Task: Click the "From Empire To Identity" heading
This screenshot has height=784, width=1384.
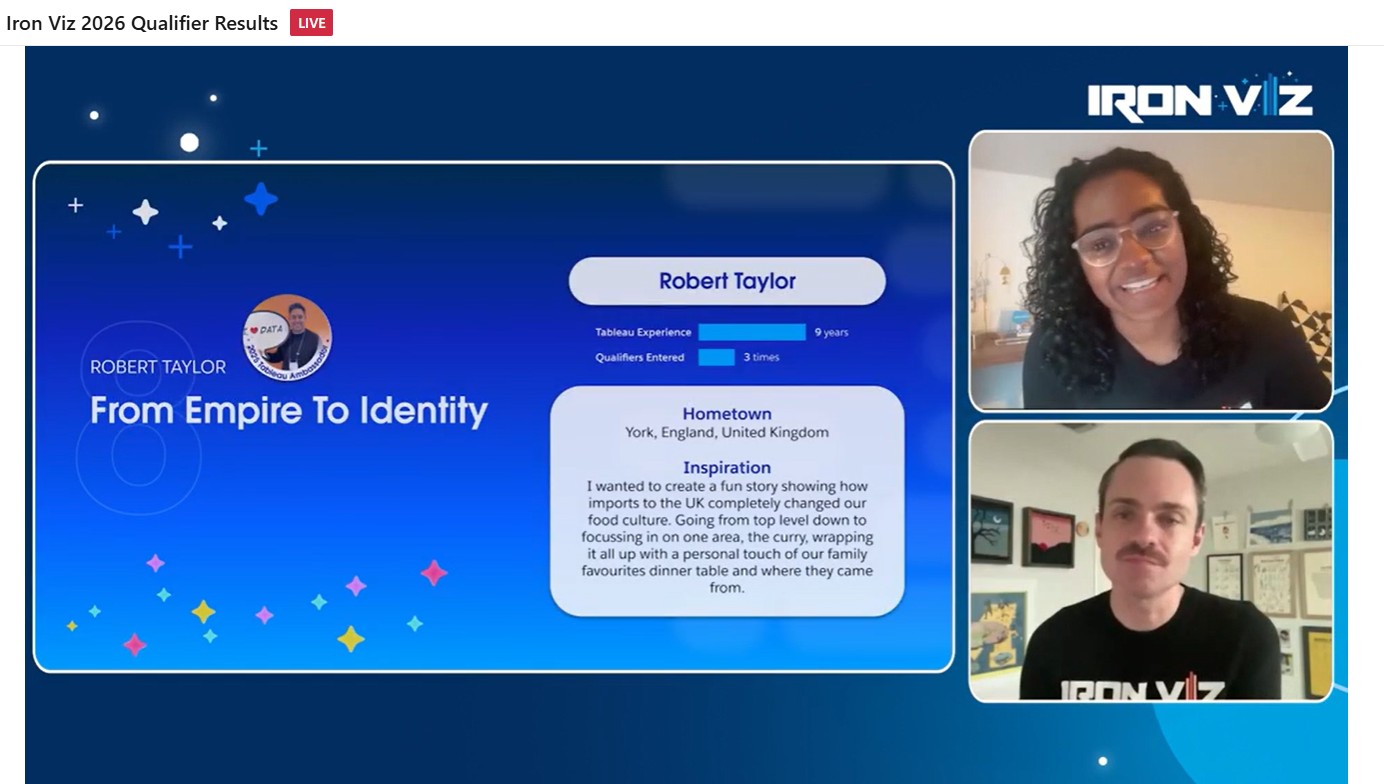Action: click(289, 411)
